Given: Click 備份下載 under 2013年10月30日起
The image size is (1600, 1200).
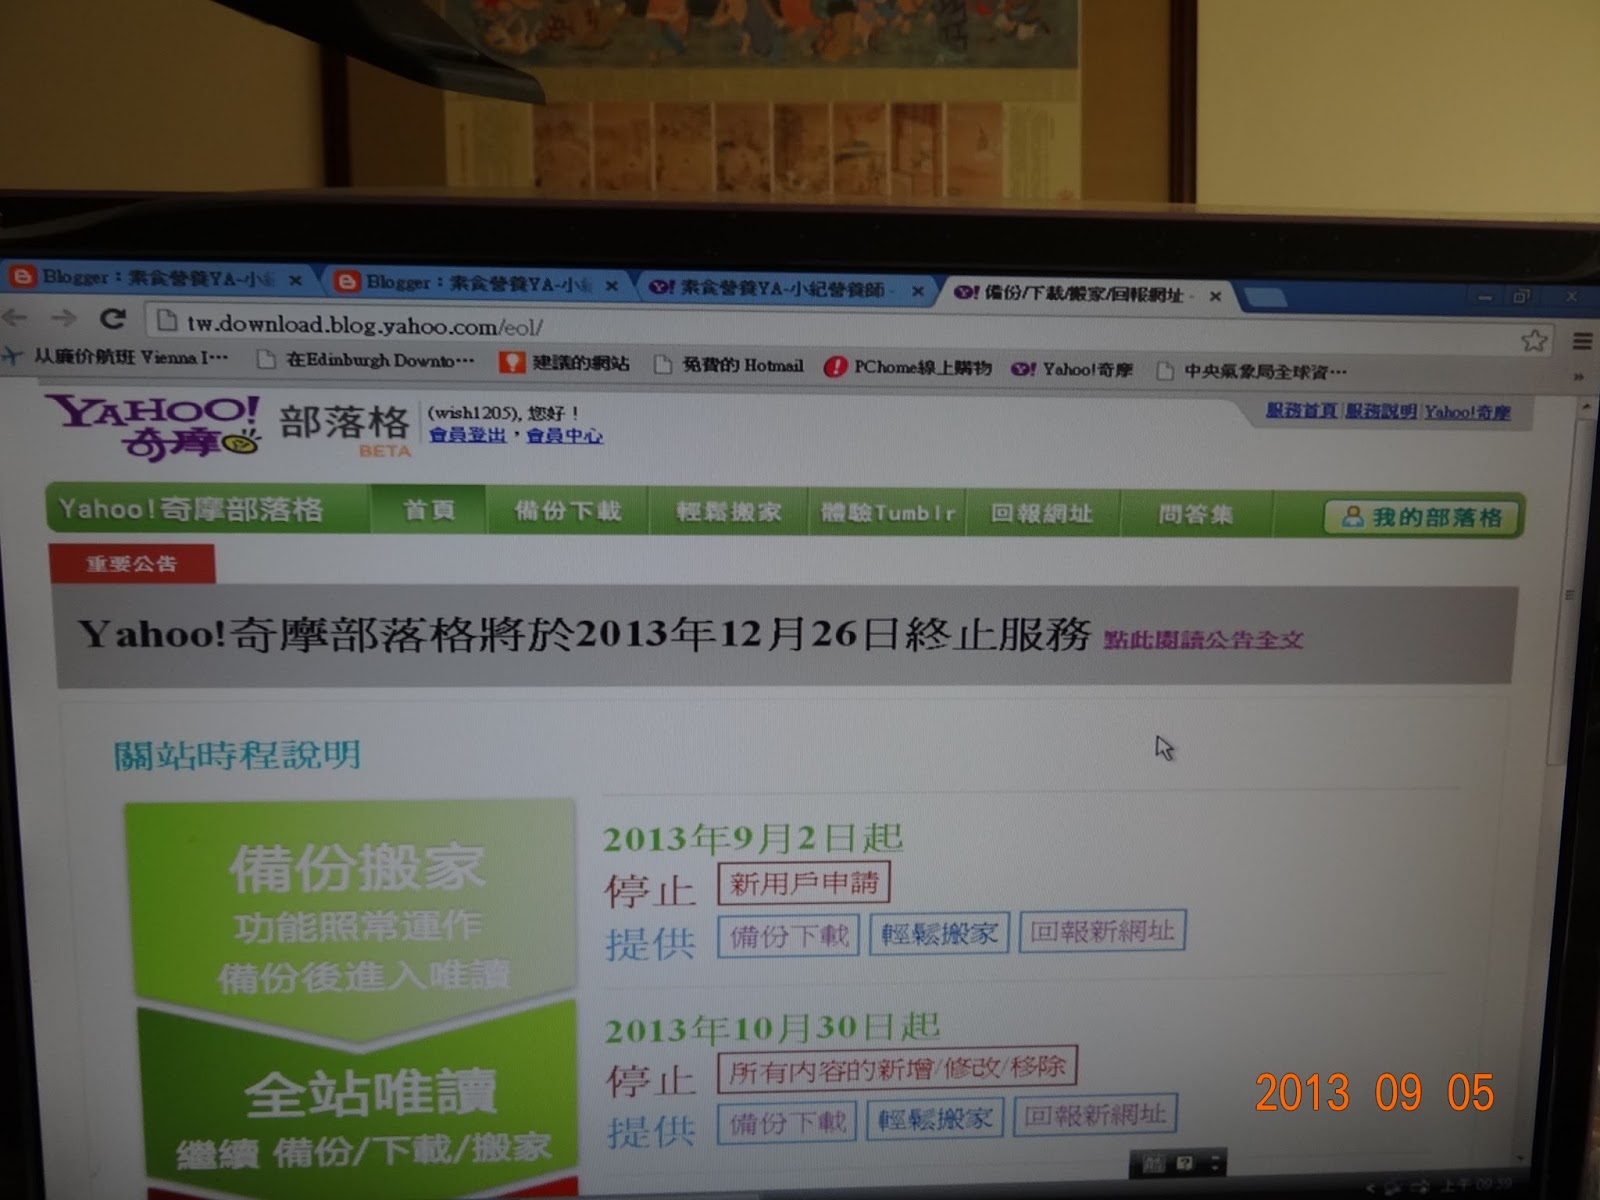Looking at the screenshot, I should point(788,1124).
